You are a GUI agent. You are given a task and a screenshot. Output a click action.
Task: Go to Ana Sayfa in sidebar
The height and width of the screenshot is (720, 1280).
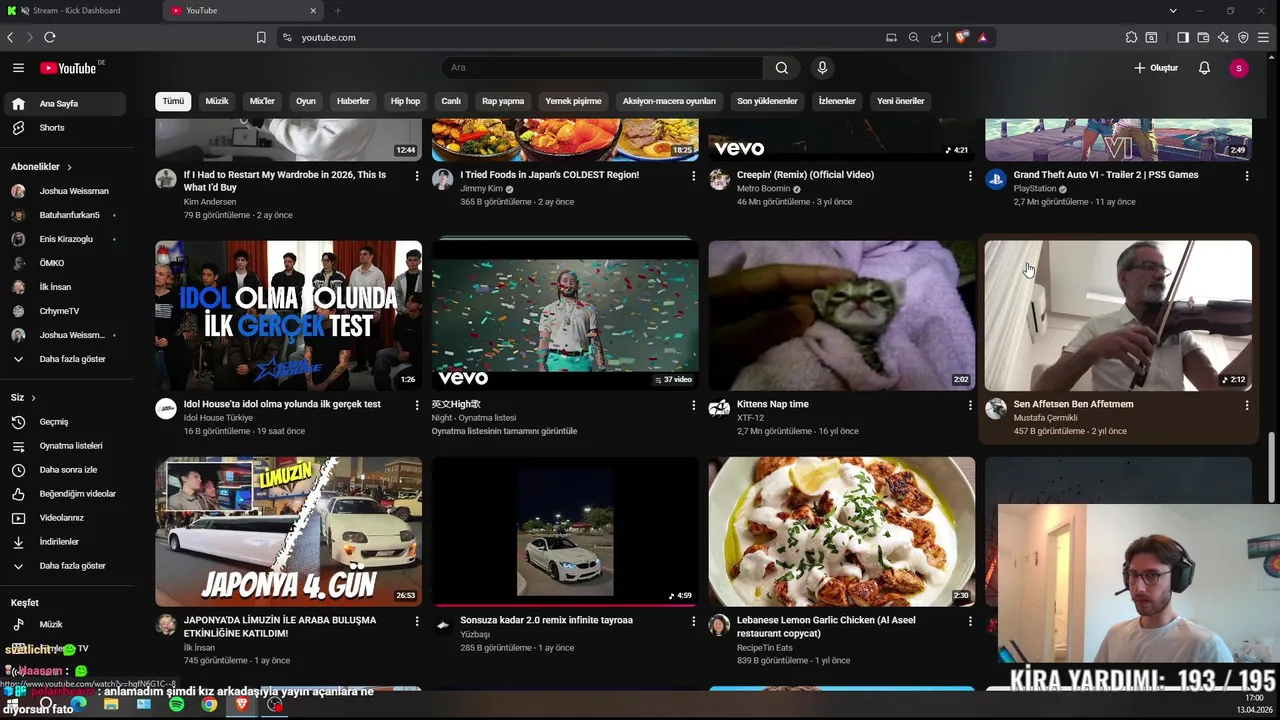point(63,104)
